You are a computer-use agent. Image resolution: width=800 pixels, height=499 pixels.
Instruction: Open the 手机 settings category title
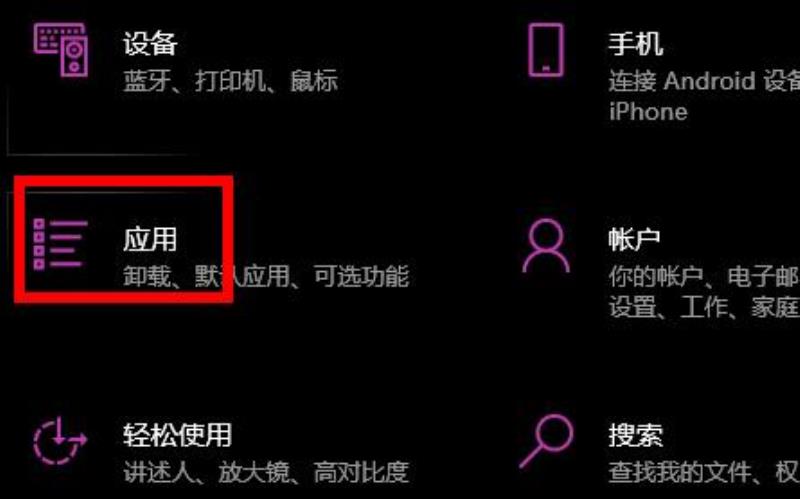(x=635, y=43)
